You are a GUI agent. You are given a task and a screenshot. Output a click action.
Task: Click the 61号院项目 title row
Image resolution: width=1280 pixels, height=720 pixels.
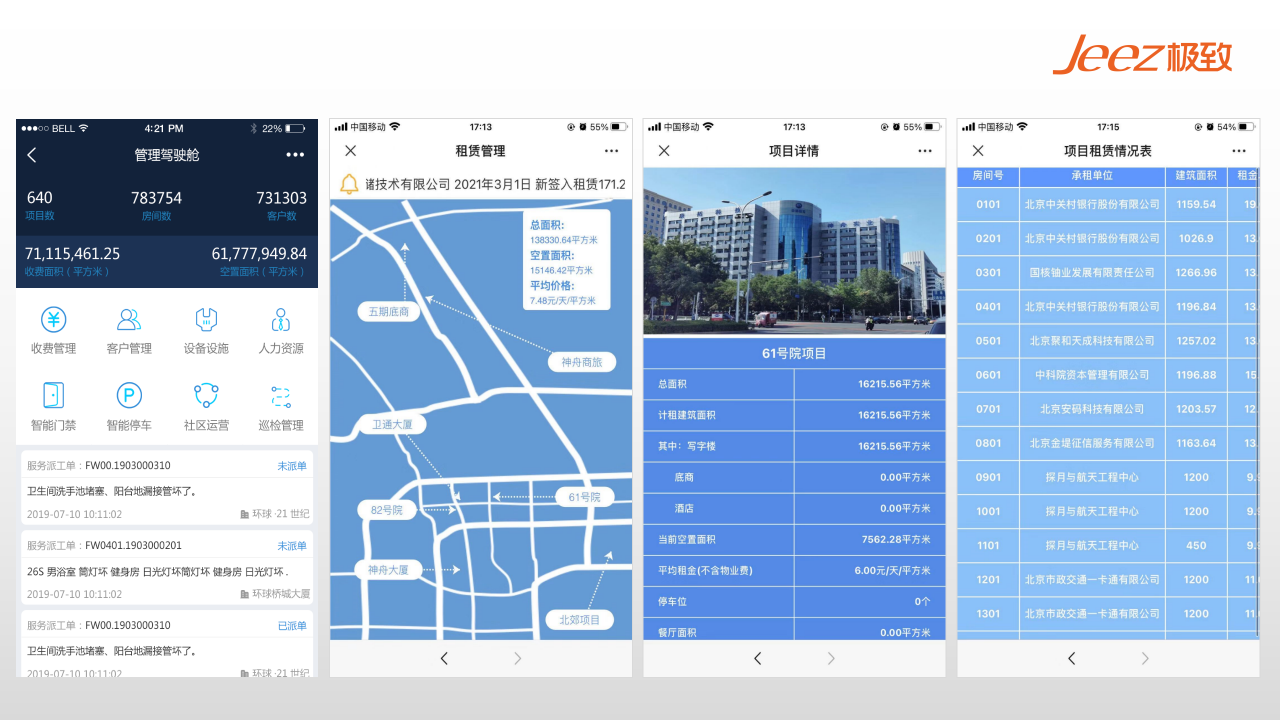pos(794,354)
